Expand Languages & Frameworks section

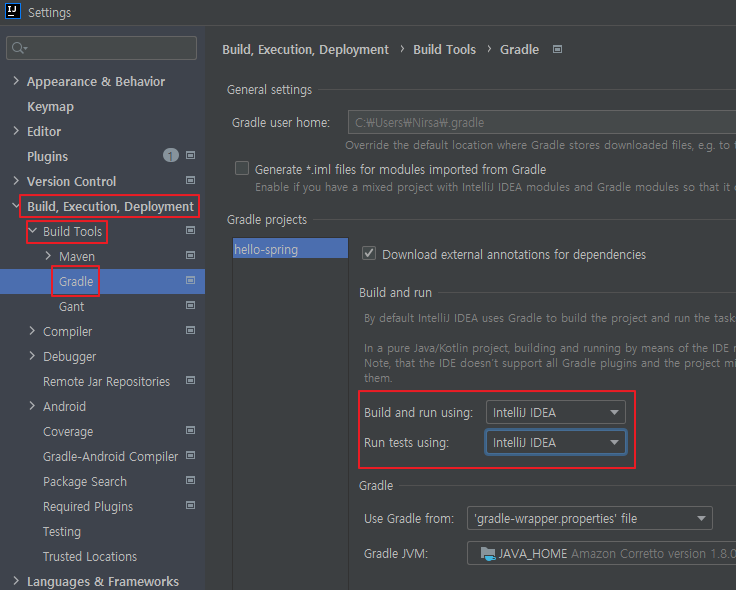tap(16, 581)
